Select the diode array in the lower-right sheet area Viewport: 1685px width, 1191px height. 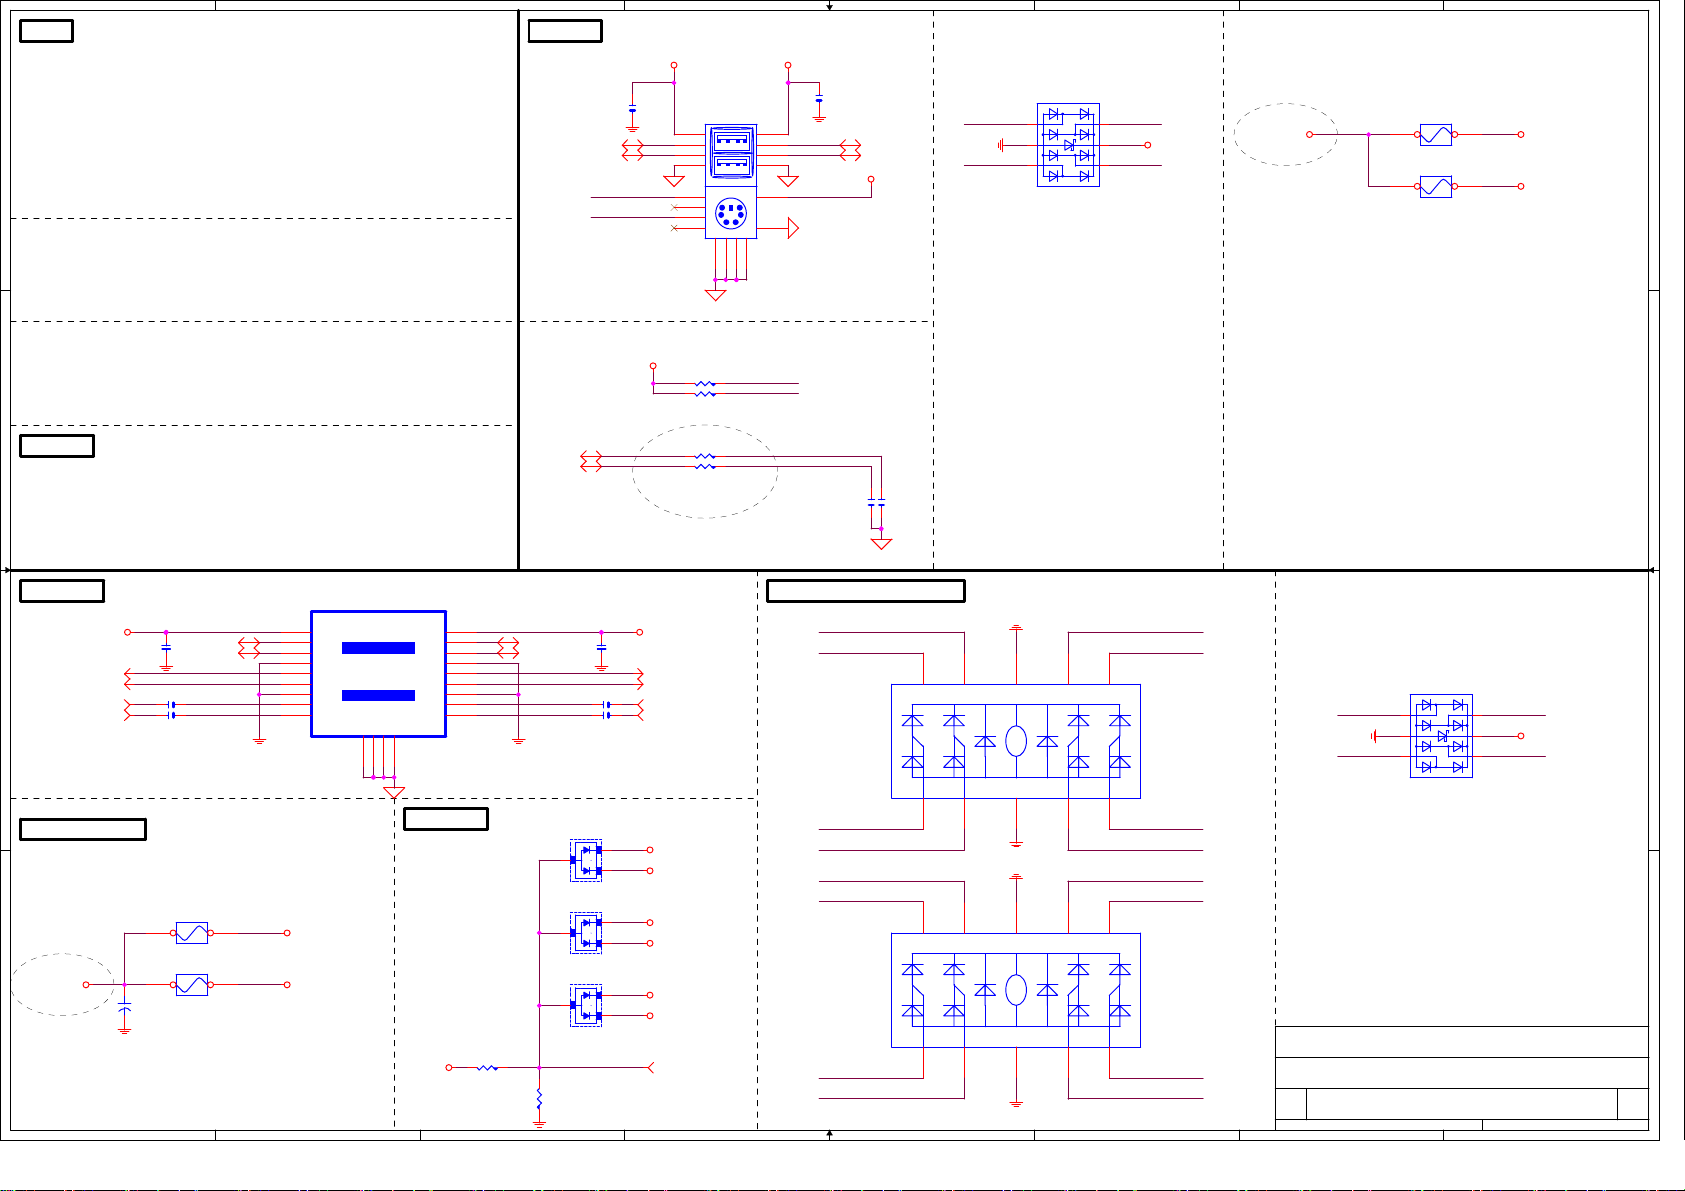coord(1441,736)
